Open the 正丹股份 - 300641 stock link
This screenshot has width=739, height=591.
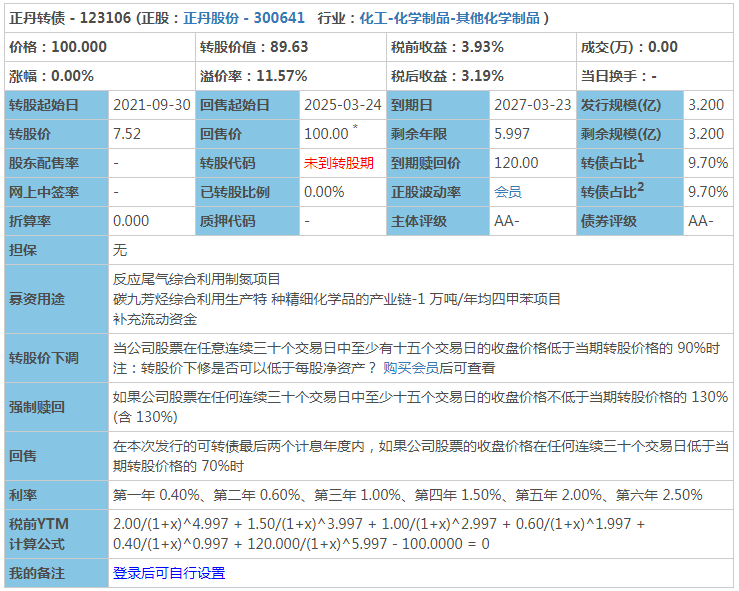244,18
